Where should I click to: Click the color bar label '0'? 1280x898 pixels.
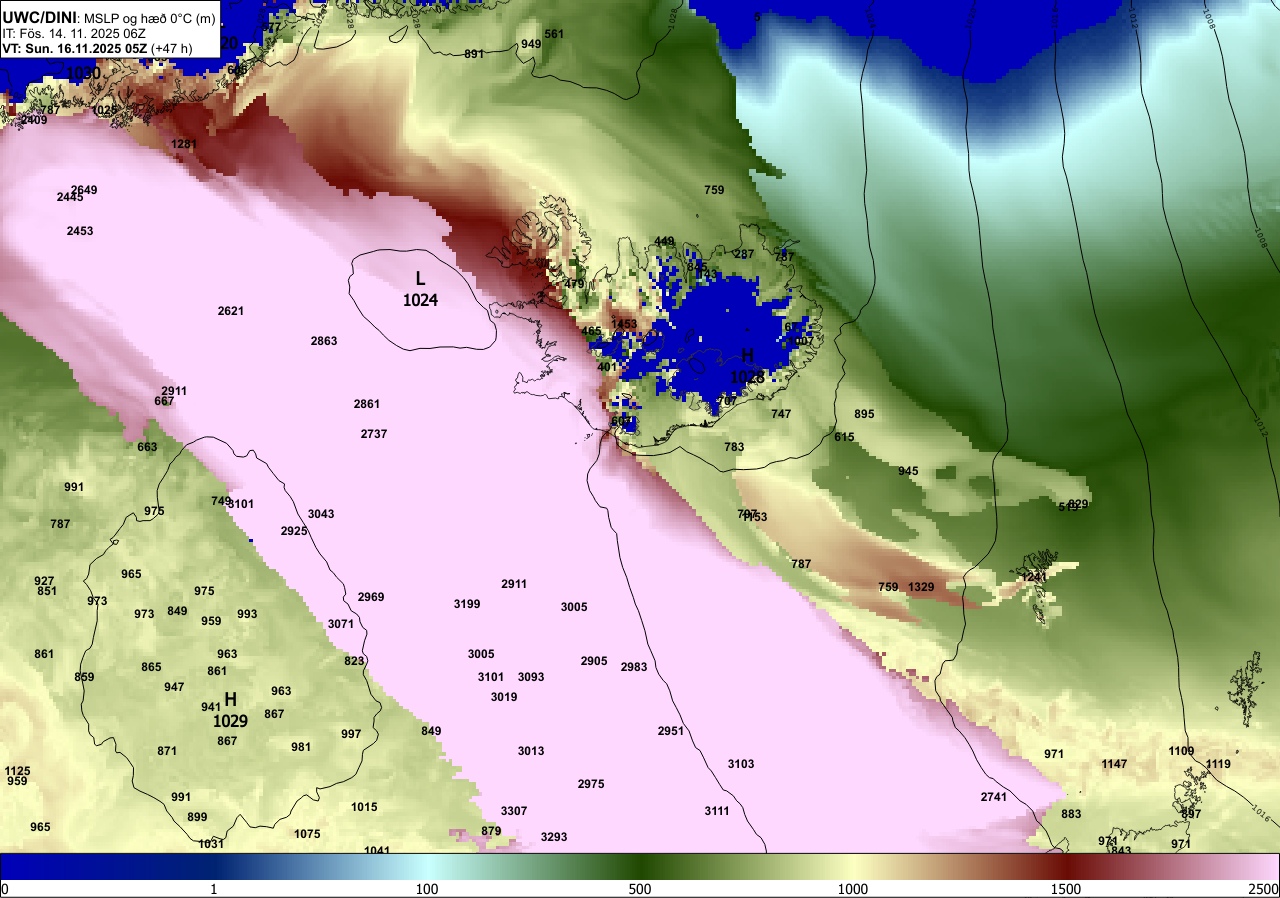tap(5, 889)
